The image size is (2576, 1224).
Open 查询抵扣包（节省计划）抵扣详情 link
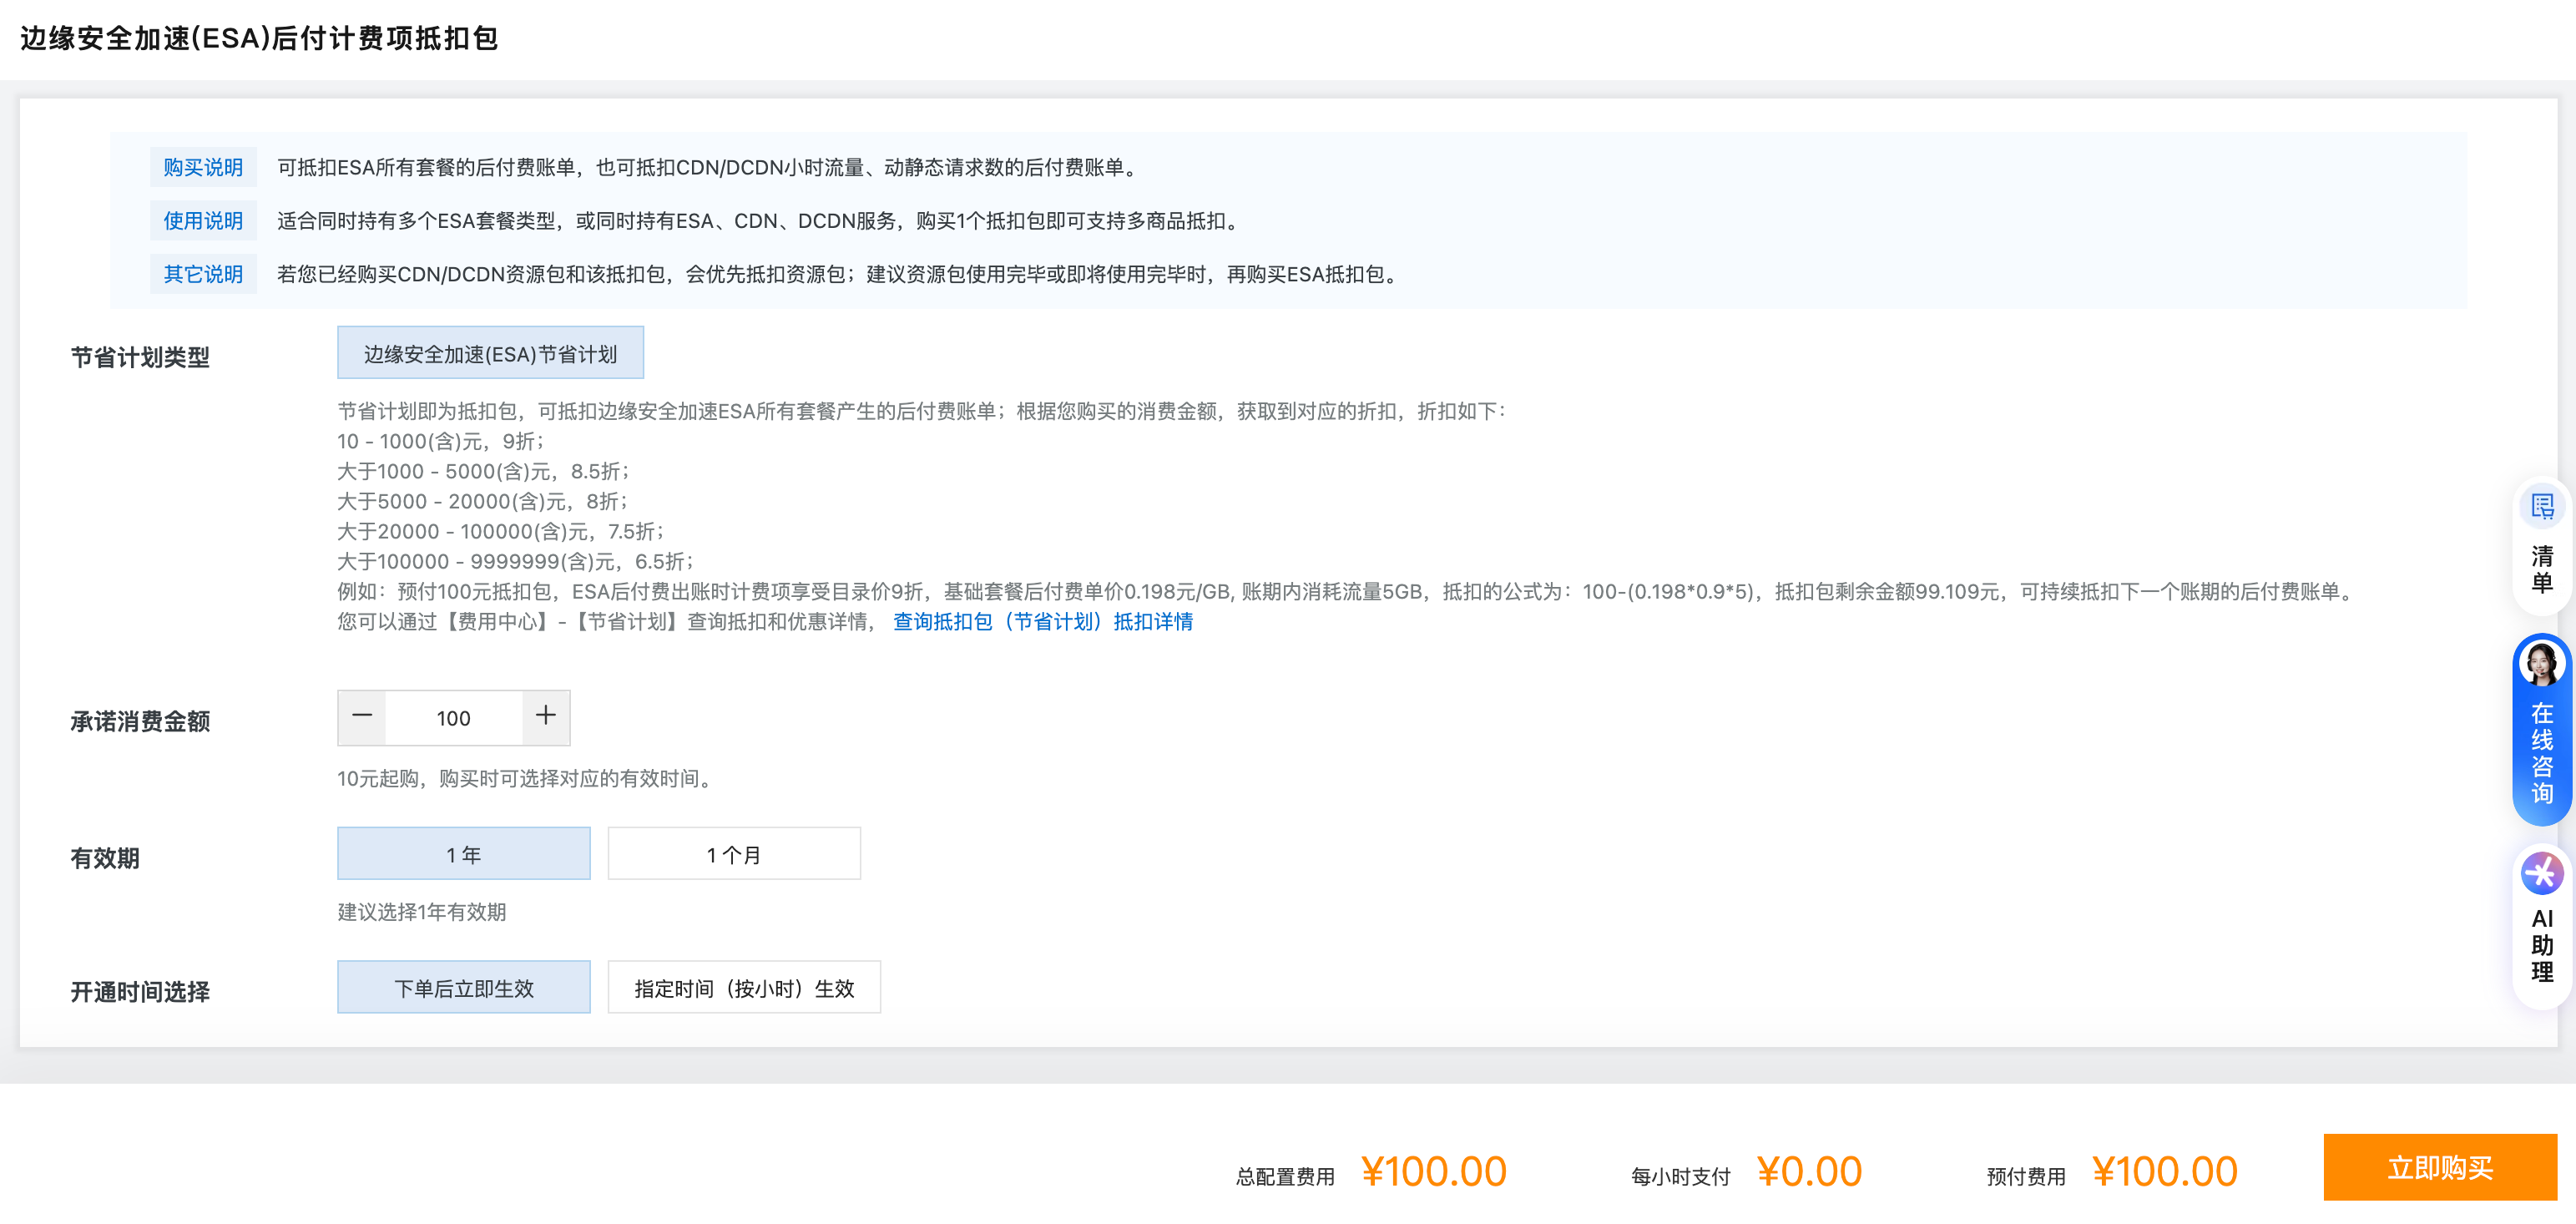(1042, 622)
